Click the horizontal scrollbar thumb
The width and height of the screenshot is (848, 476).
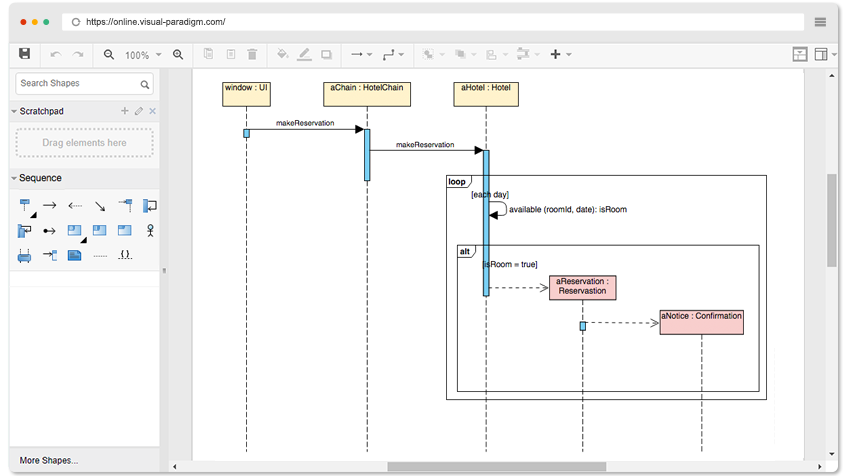click(x=496, y=467)
